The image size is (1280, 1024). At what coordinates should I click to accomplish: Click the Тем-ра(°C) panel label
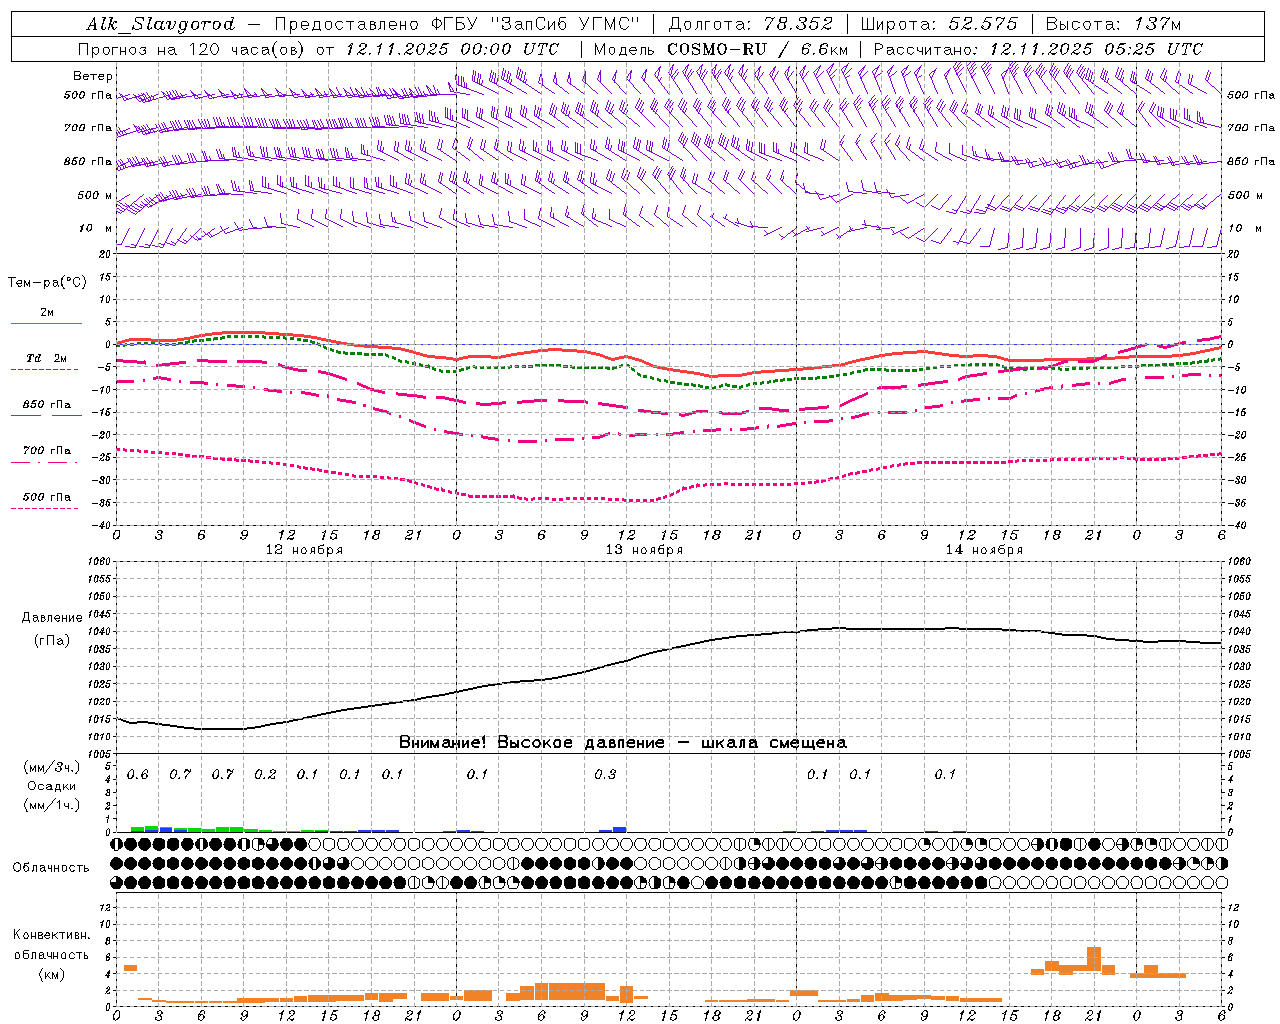click(x=47, y=283)
